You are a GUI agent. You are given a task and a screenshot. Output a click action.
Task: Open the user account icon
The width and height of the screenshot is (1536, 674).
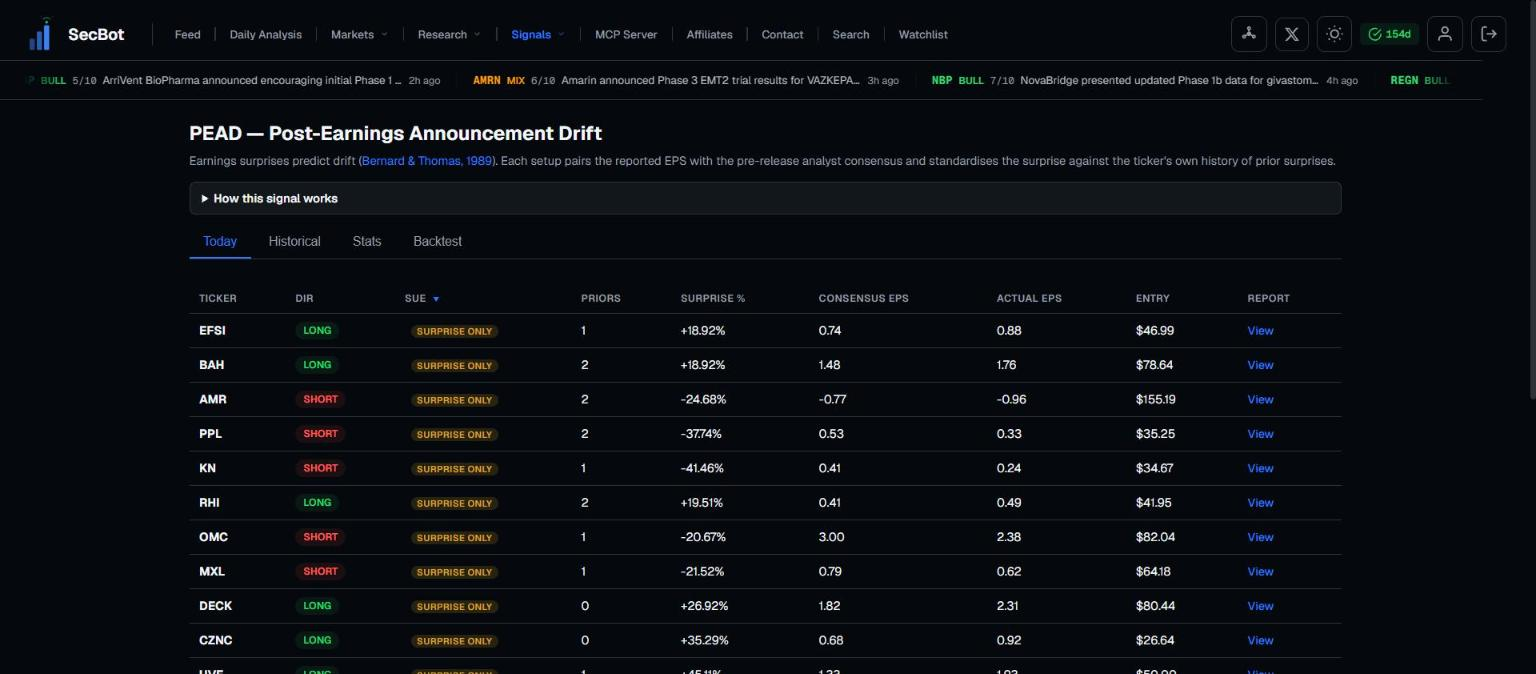click(x=1445, y=34)
